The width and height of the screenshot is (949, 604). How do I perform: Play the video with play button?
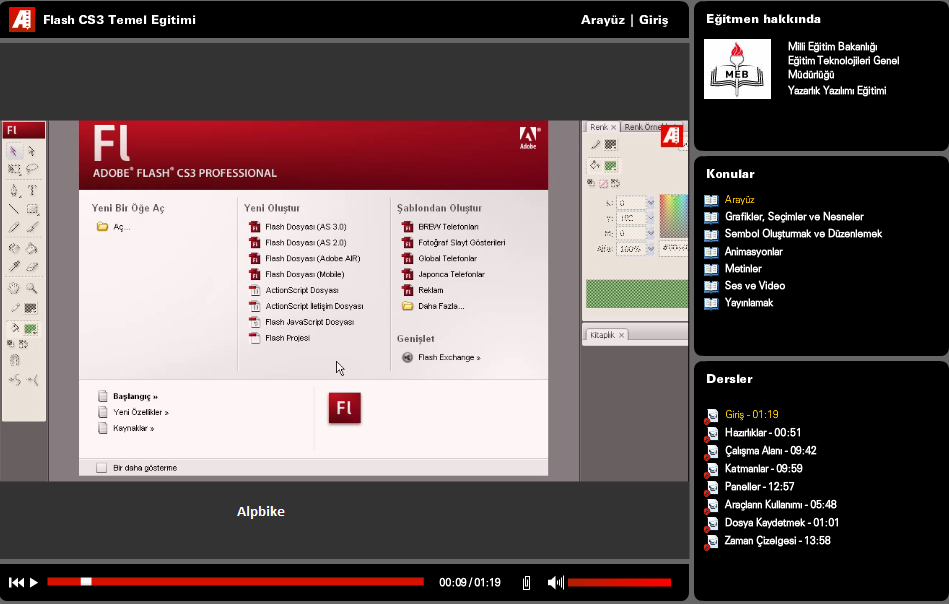point(34,582)
